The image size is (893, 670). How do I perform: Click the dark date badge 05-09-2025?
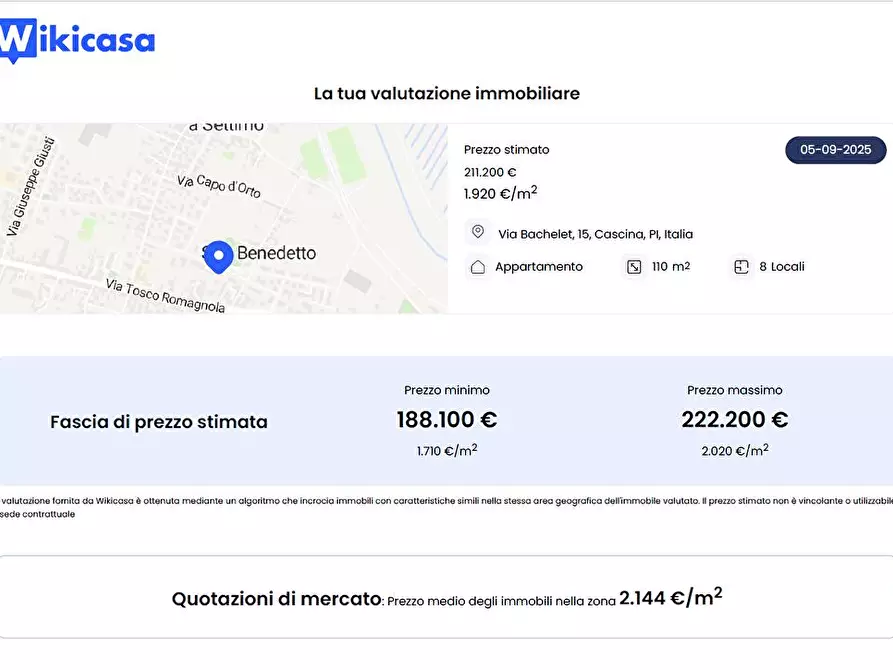[x=835, y=149]
